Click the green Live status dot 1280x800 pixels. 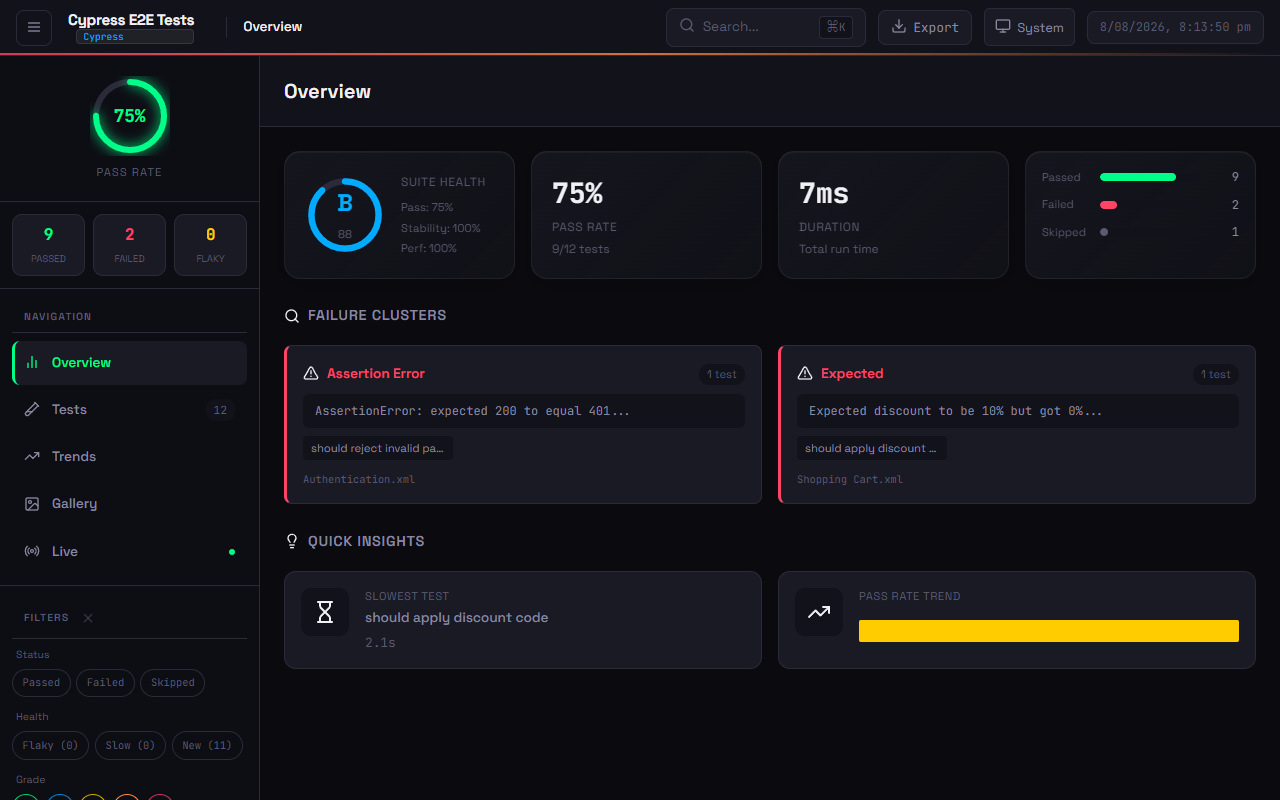tap(232, 552)
